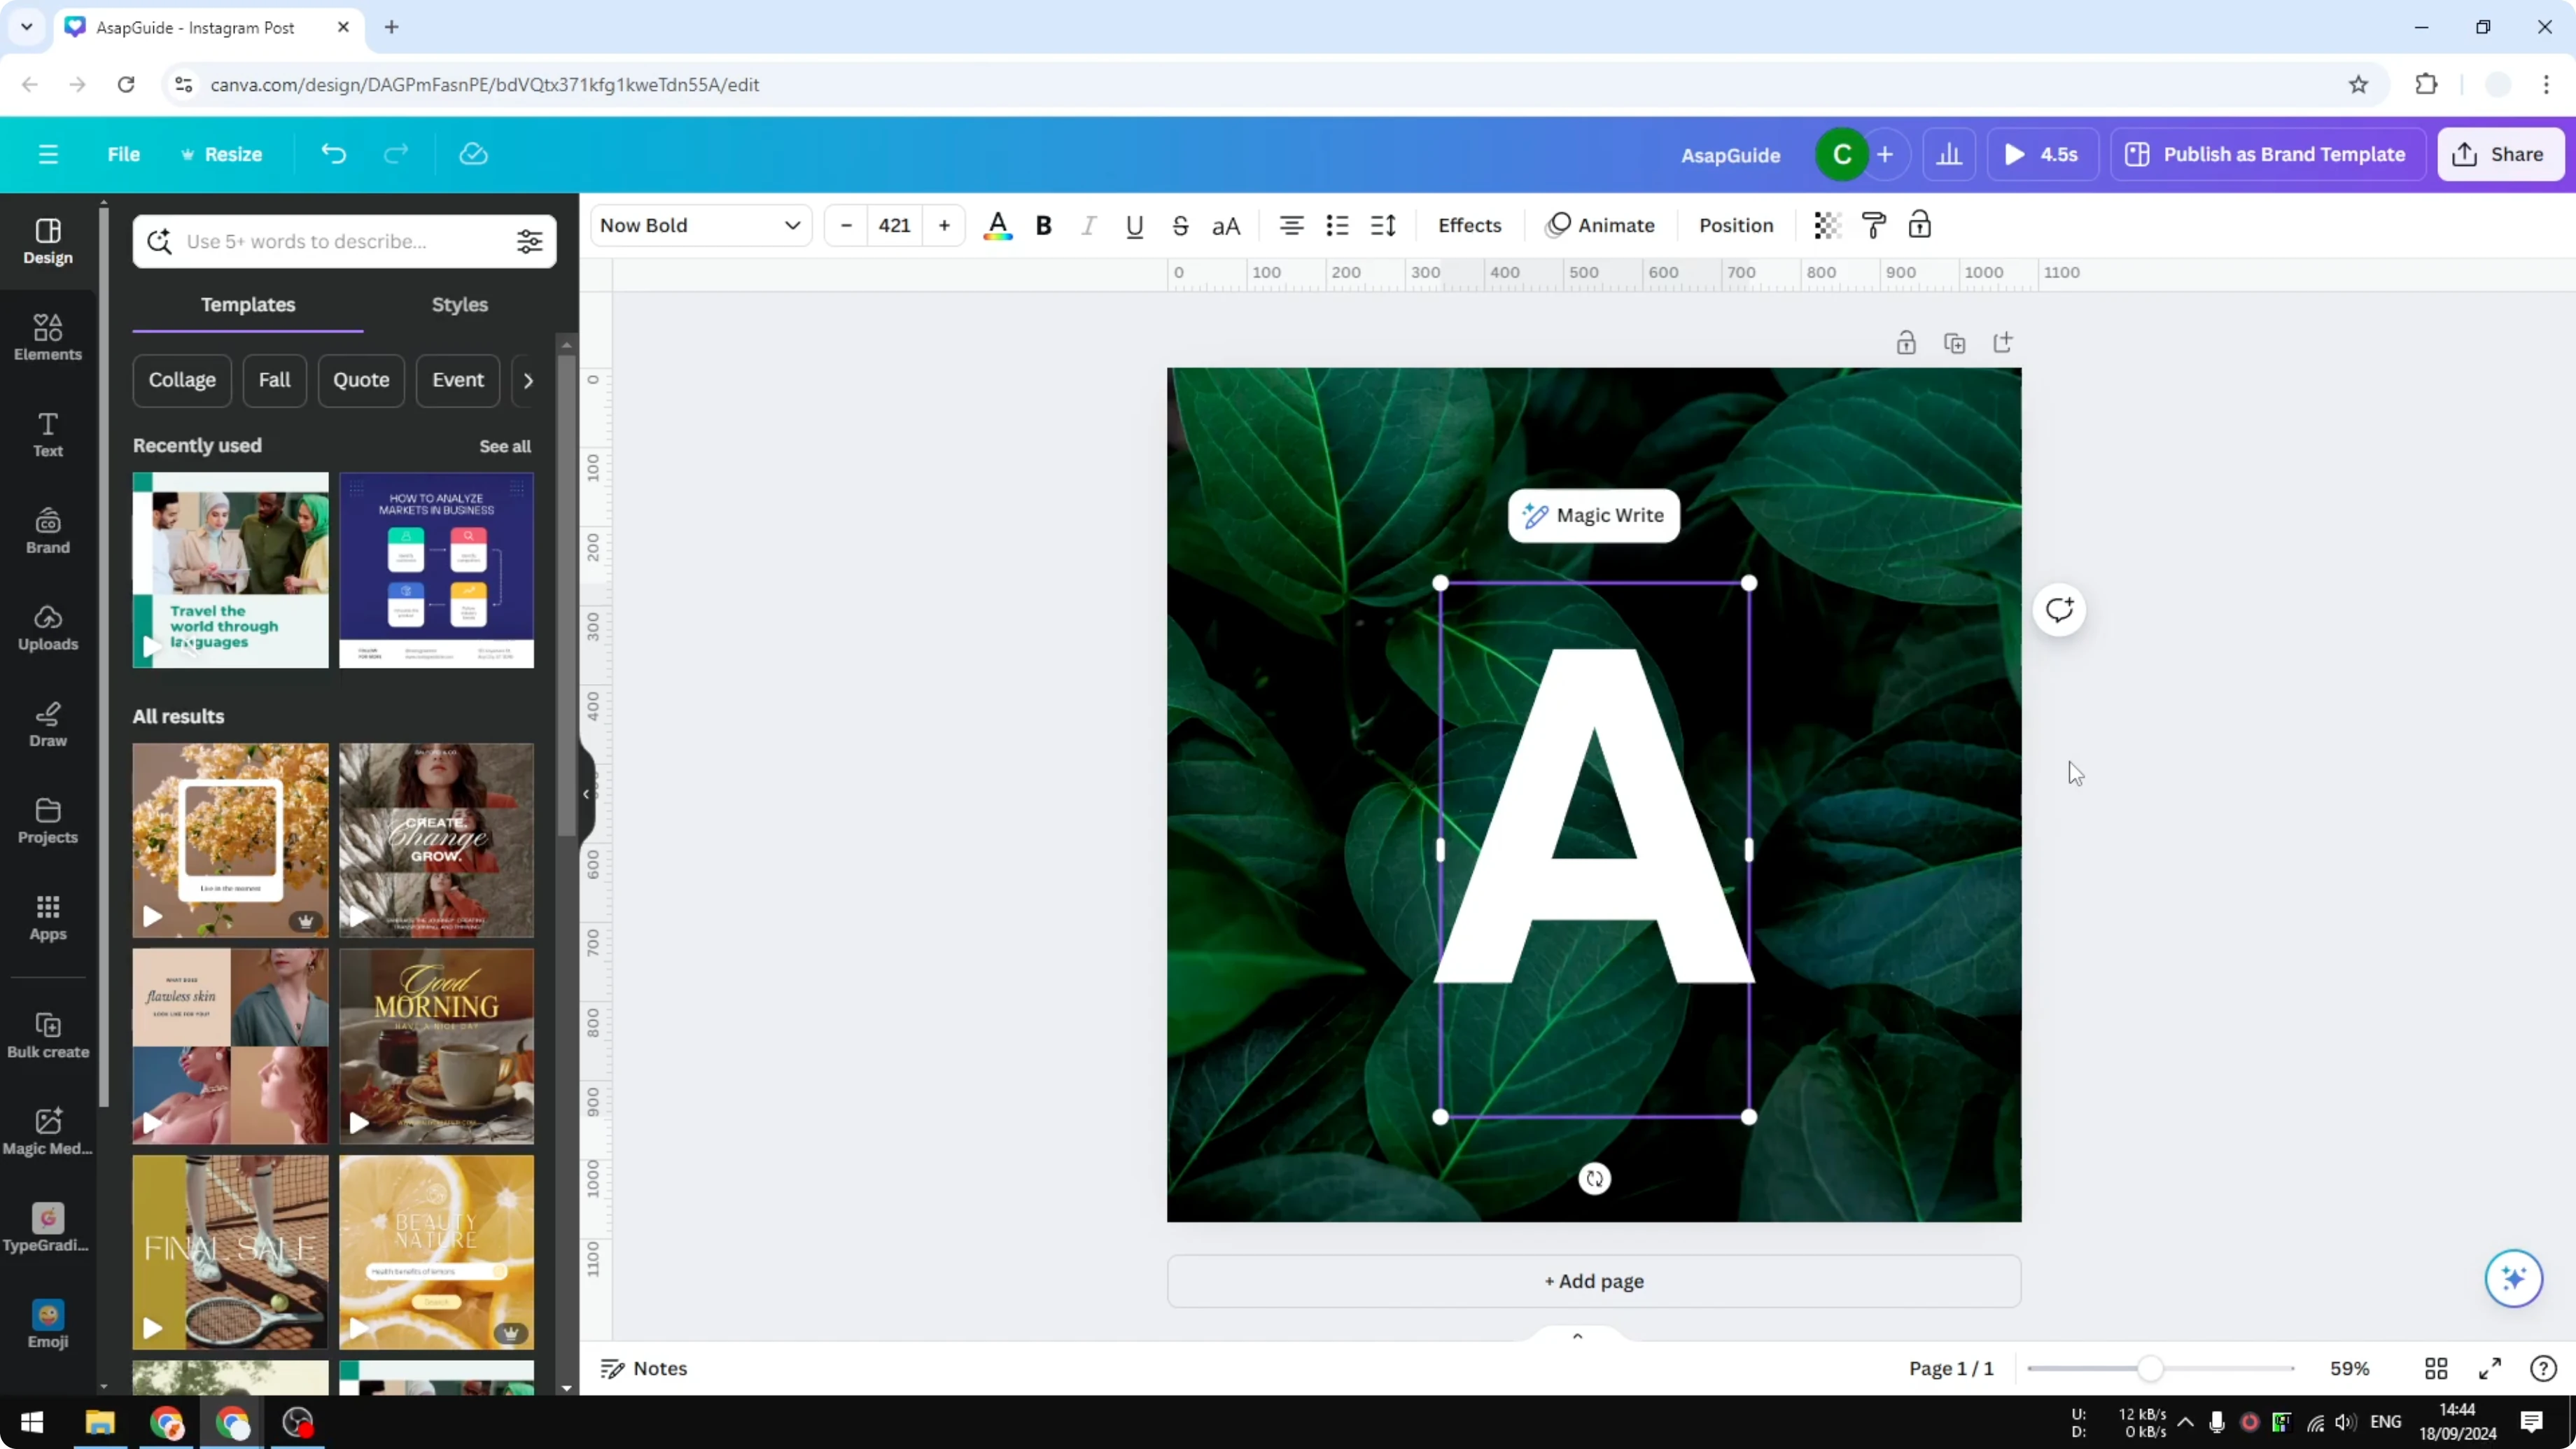The image size is (2576, 1449).
Task: Open the Emoji app
Action: point(48,1325)
